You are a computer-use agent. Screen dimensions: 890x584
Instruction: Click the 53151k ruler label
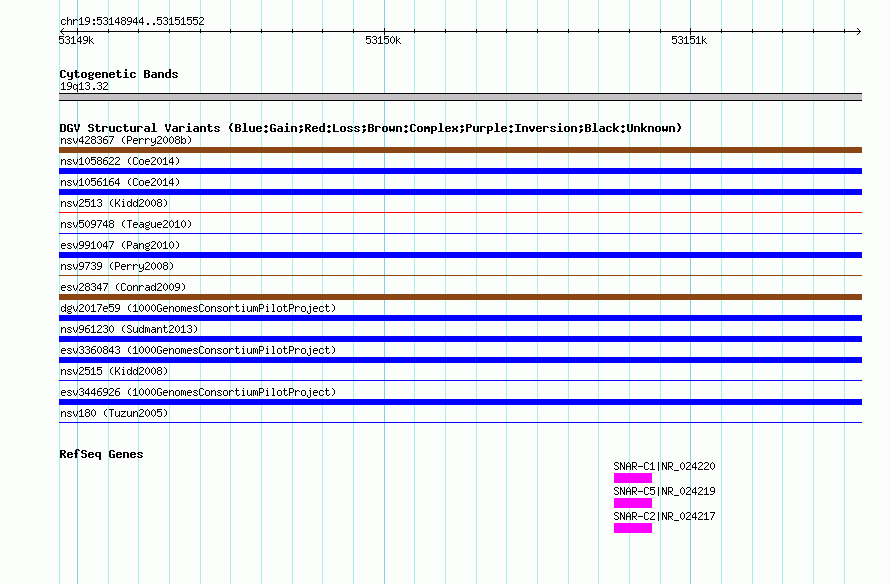tap(689, 40)
